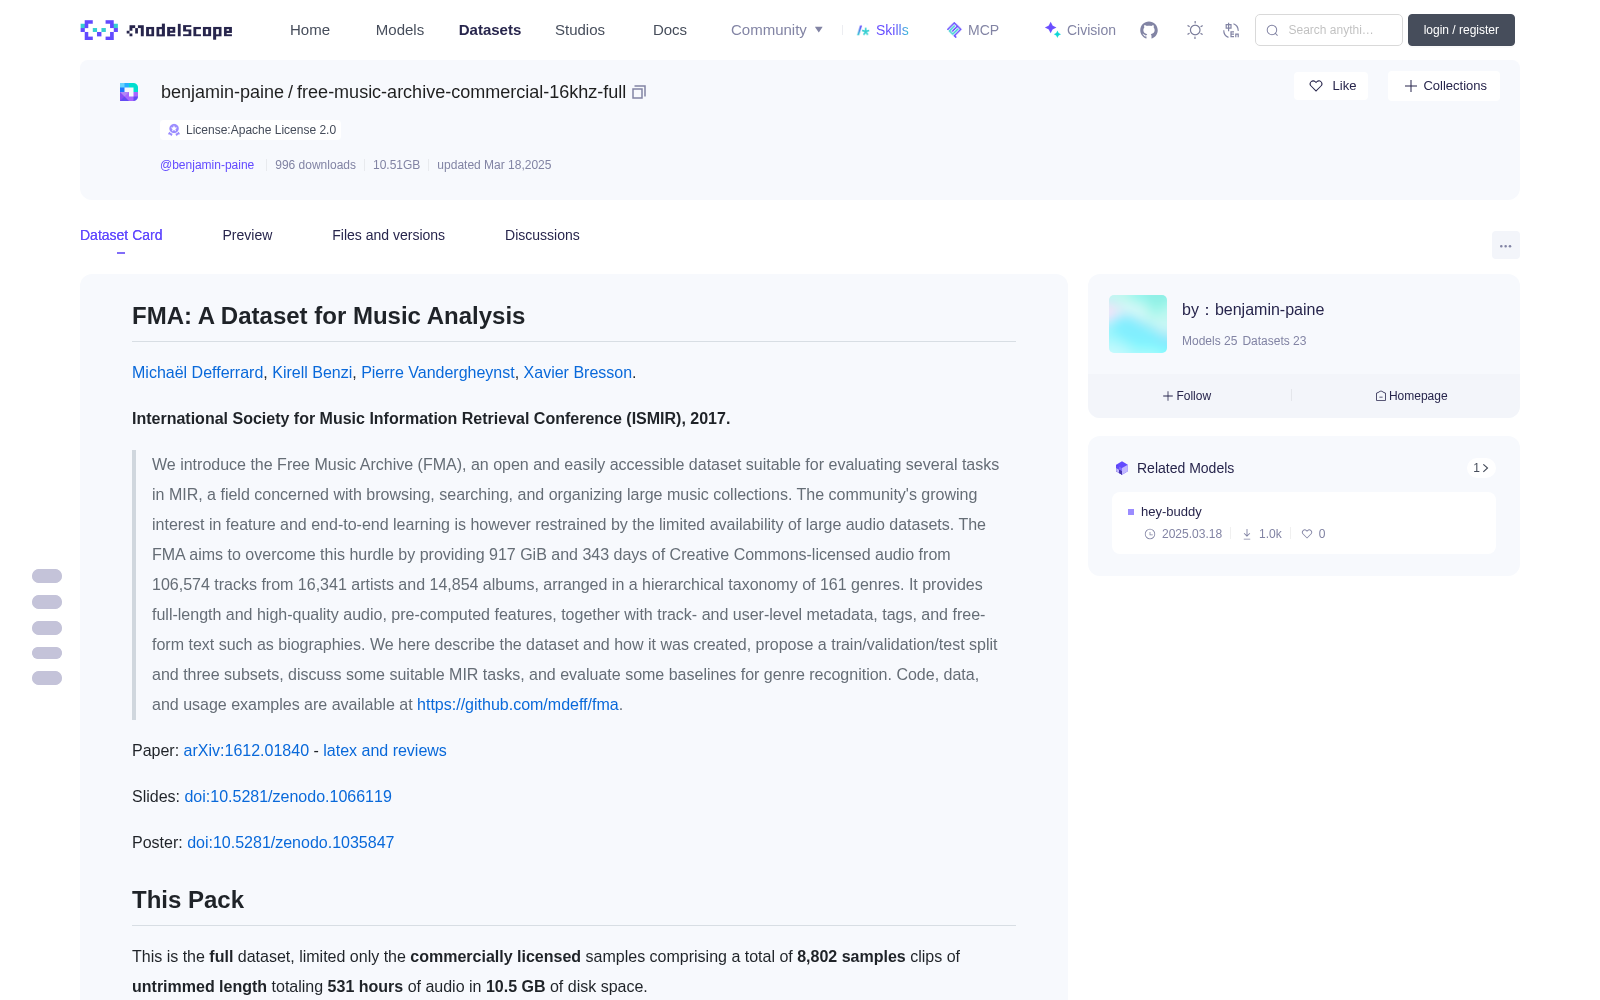Open the poster doi zenodo.1035847 link
1600x1000 pixels.
pyautogui.click(x=291, y=842)
